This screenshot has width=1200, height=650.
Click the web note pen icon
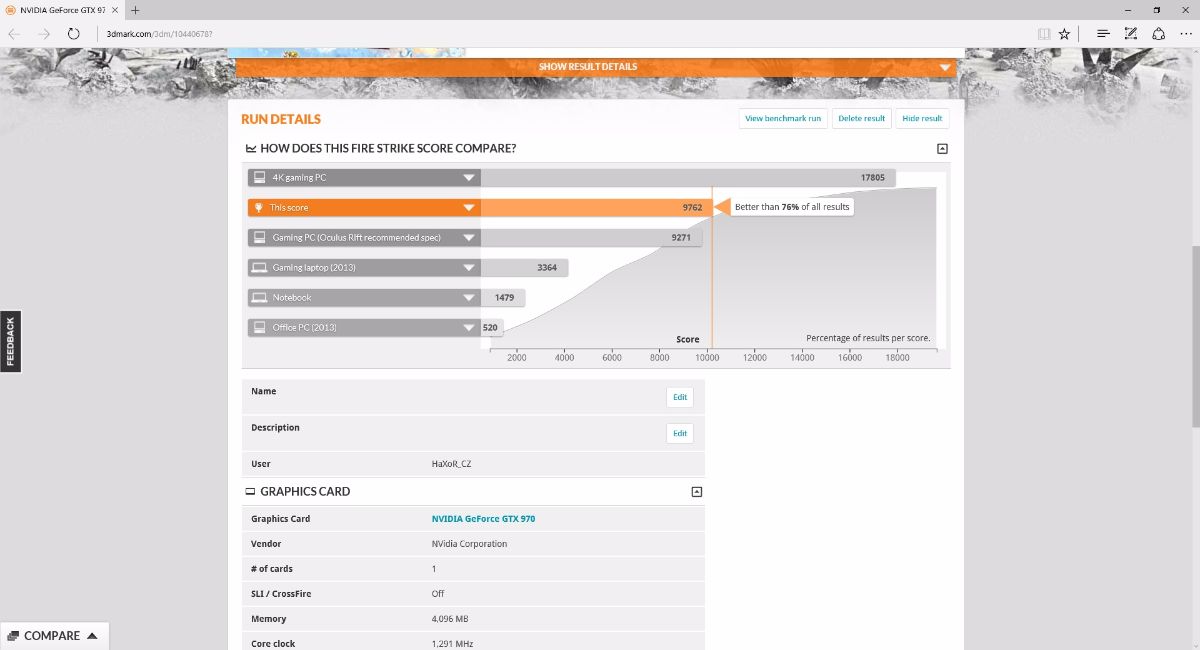[x=1130, y=34]
